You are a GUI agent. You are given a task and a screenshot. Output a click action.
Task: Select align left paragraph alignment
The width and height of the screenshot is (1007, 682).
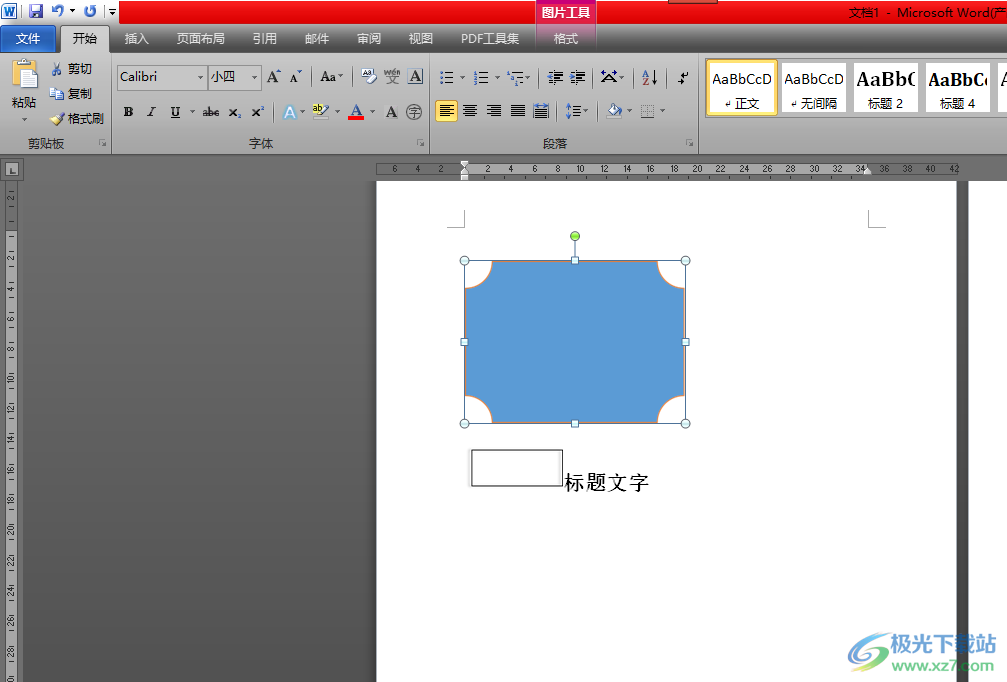point(446,111)
